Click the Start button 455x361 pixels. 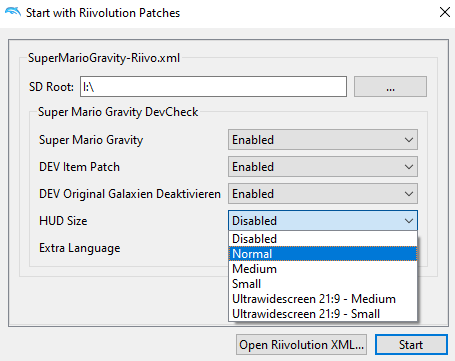pos(411,345)
